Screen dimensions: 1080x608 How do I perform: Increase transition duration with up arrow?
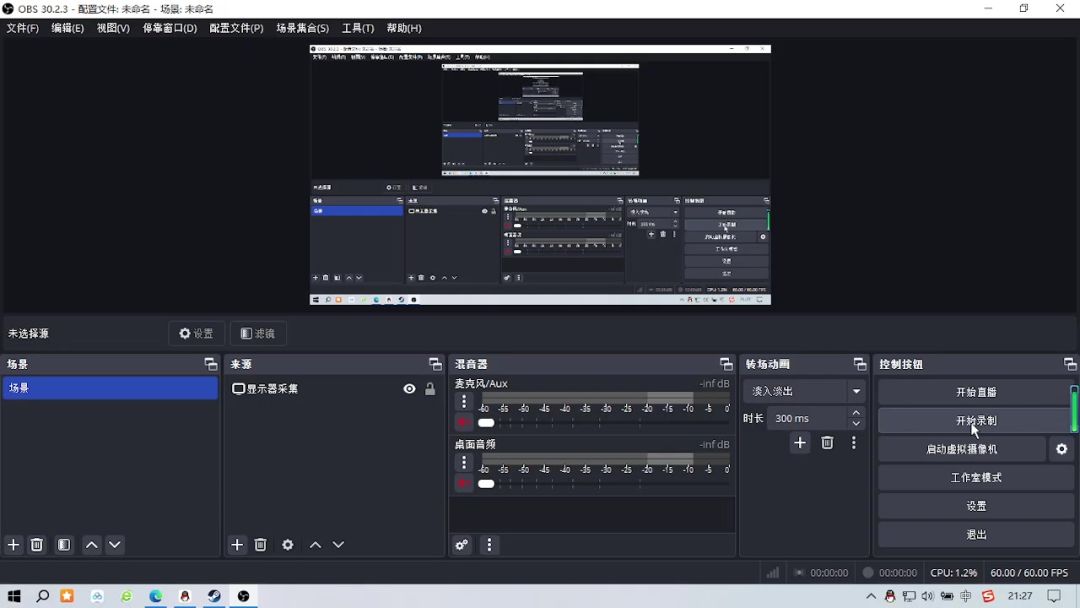856,412
